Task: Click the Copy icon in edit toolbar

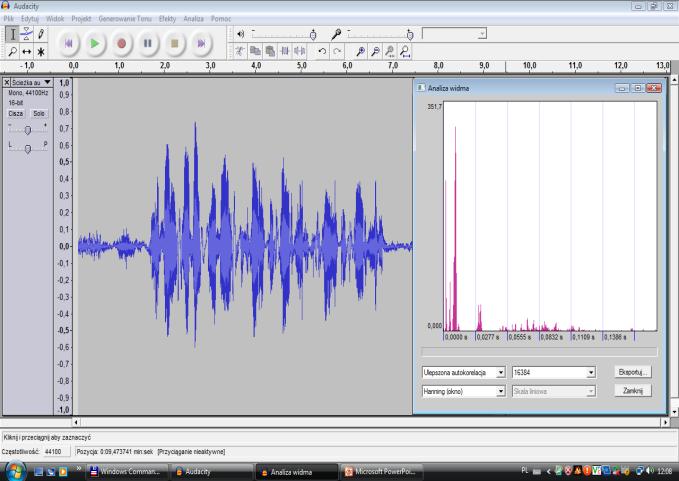Action: tap(255, 52)
